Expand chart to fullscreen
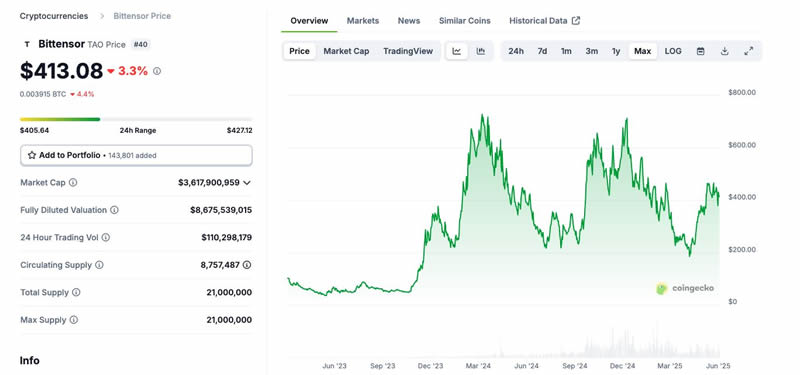 (748, 51)
